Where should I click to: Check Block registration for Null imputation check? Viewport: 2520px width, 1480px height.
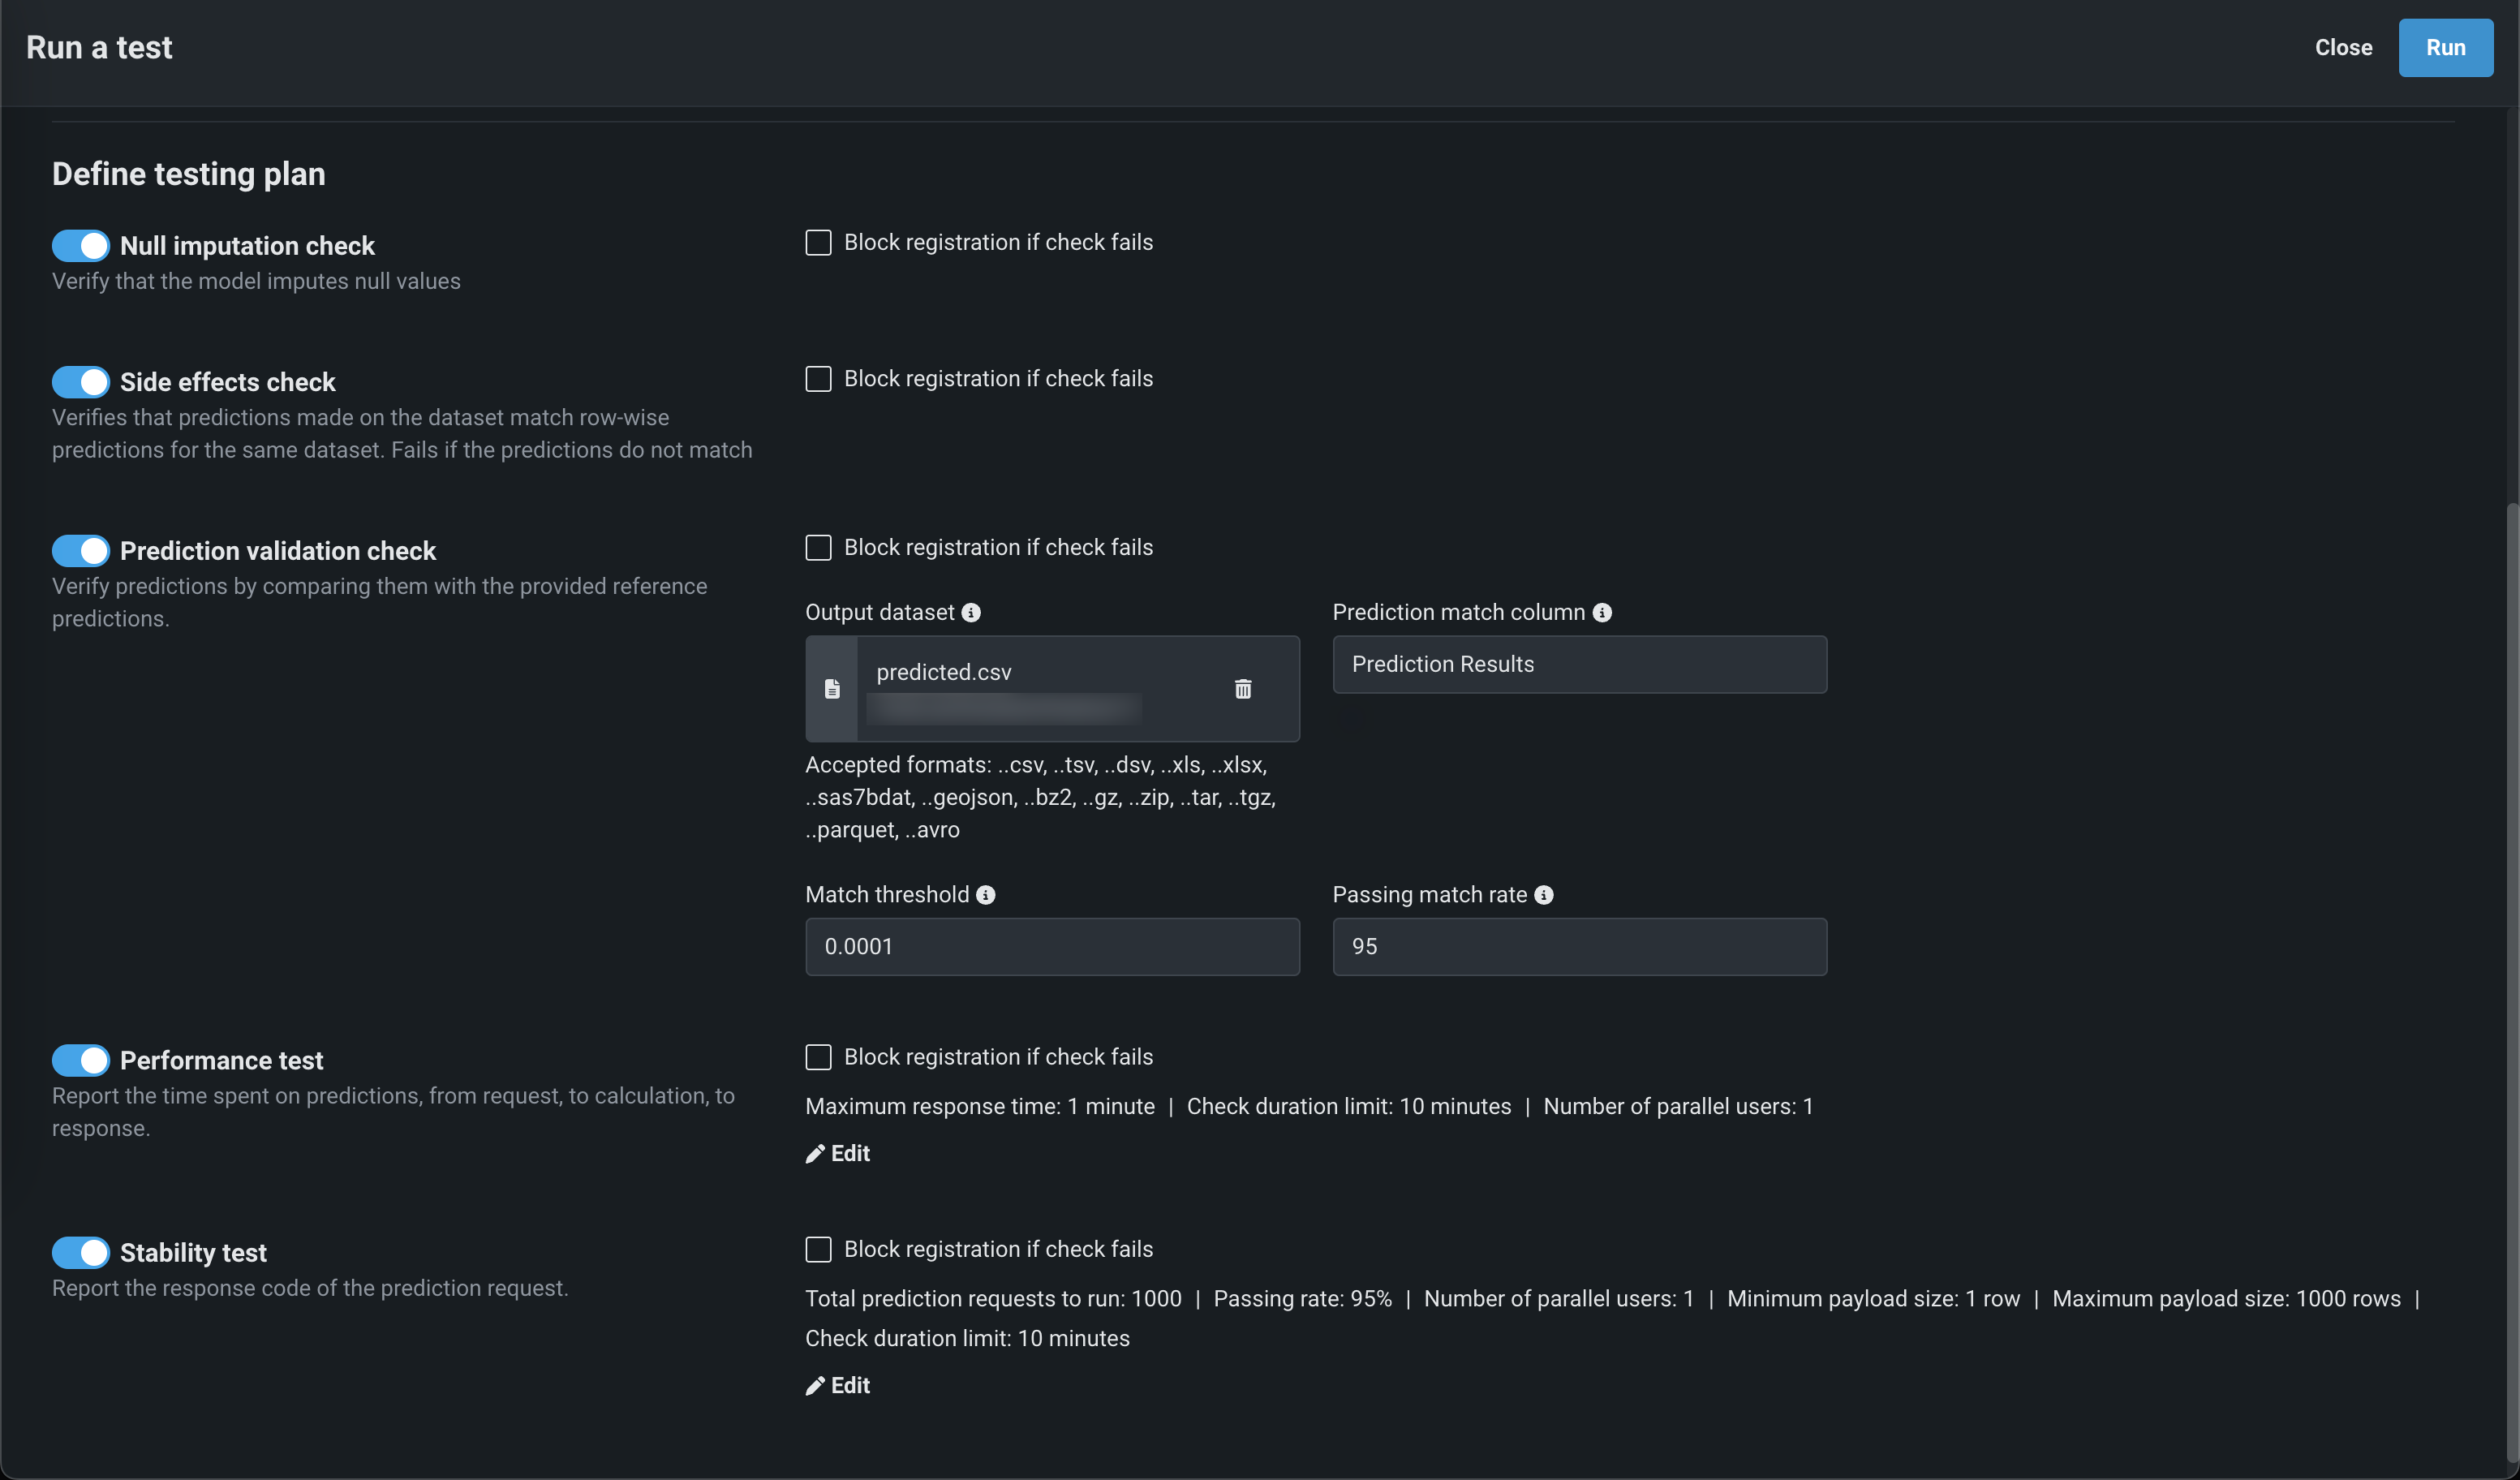point(818,243)
